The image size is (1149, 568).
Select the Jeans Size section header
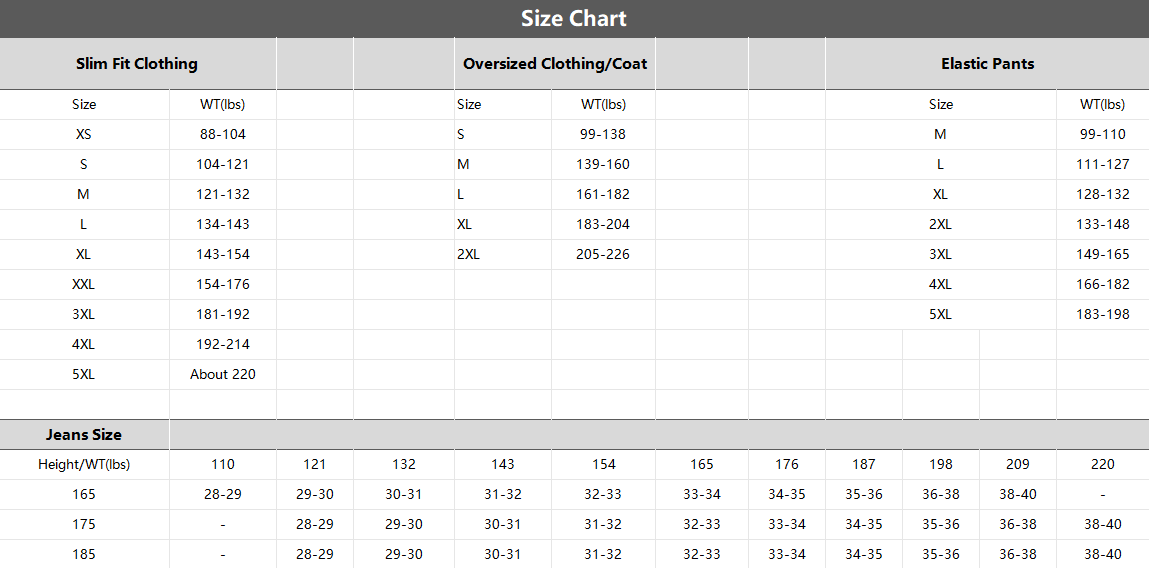pyautogui.click(x=84, y=435)
